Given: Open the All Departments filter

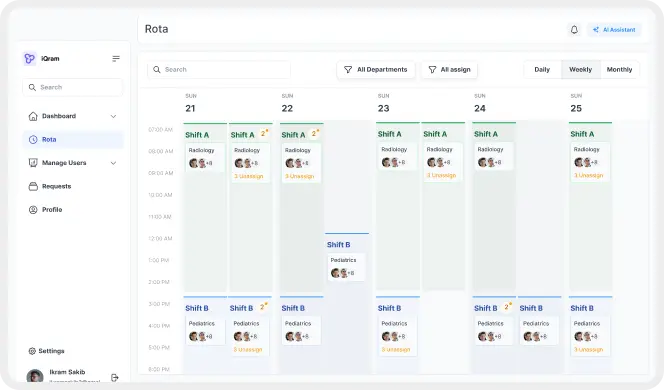Looking at the screenshot, I should (376, 69).
